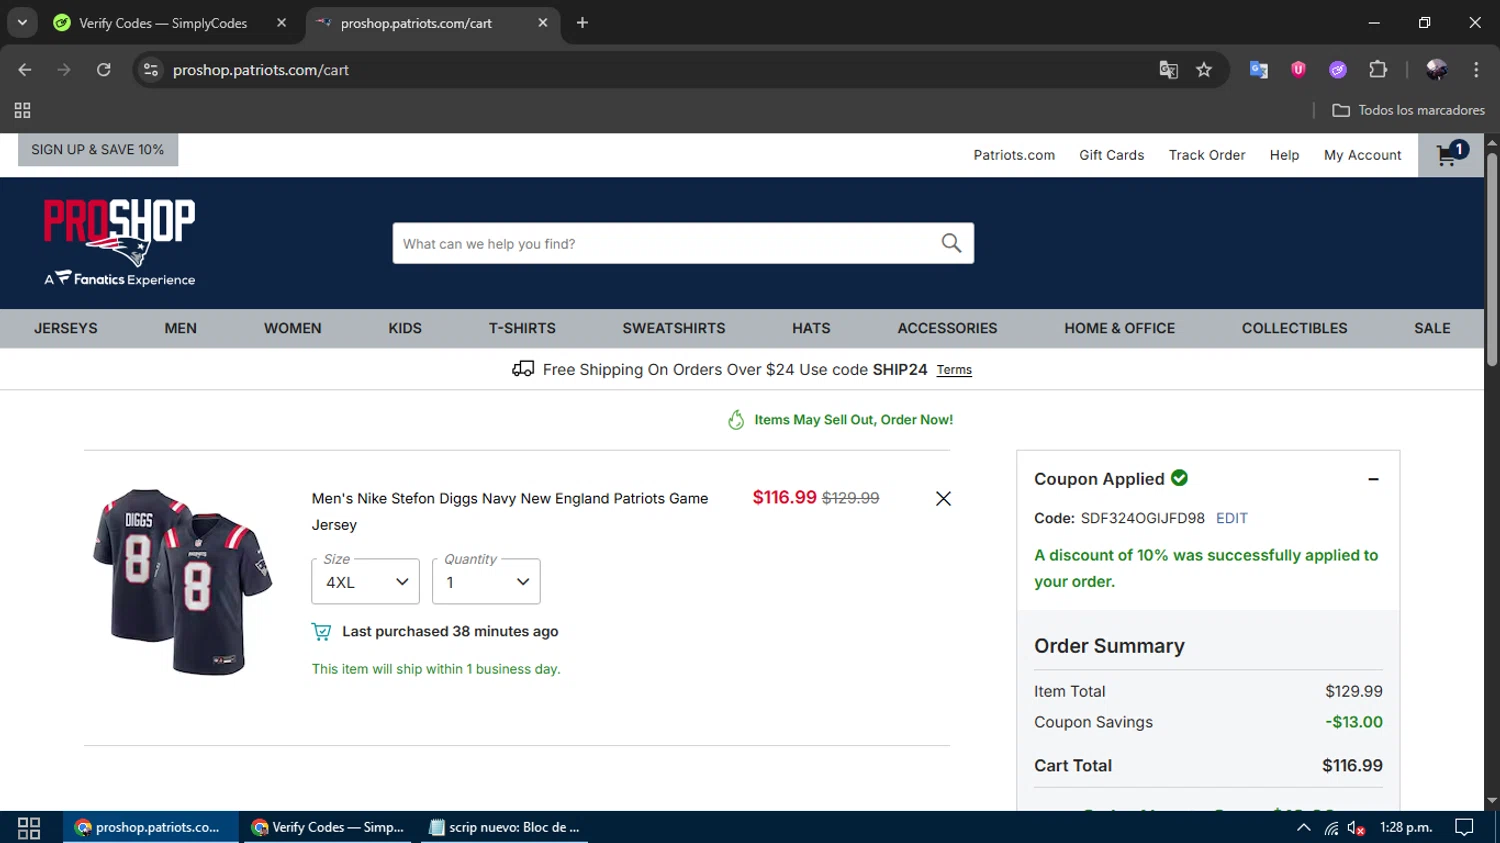Open the muted volume tray icon
This screenshot has height=843, width=1500.
click(x=1356, y=828)
